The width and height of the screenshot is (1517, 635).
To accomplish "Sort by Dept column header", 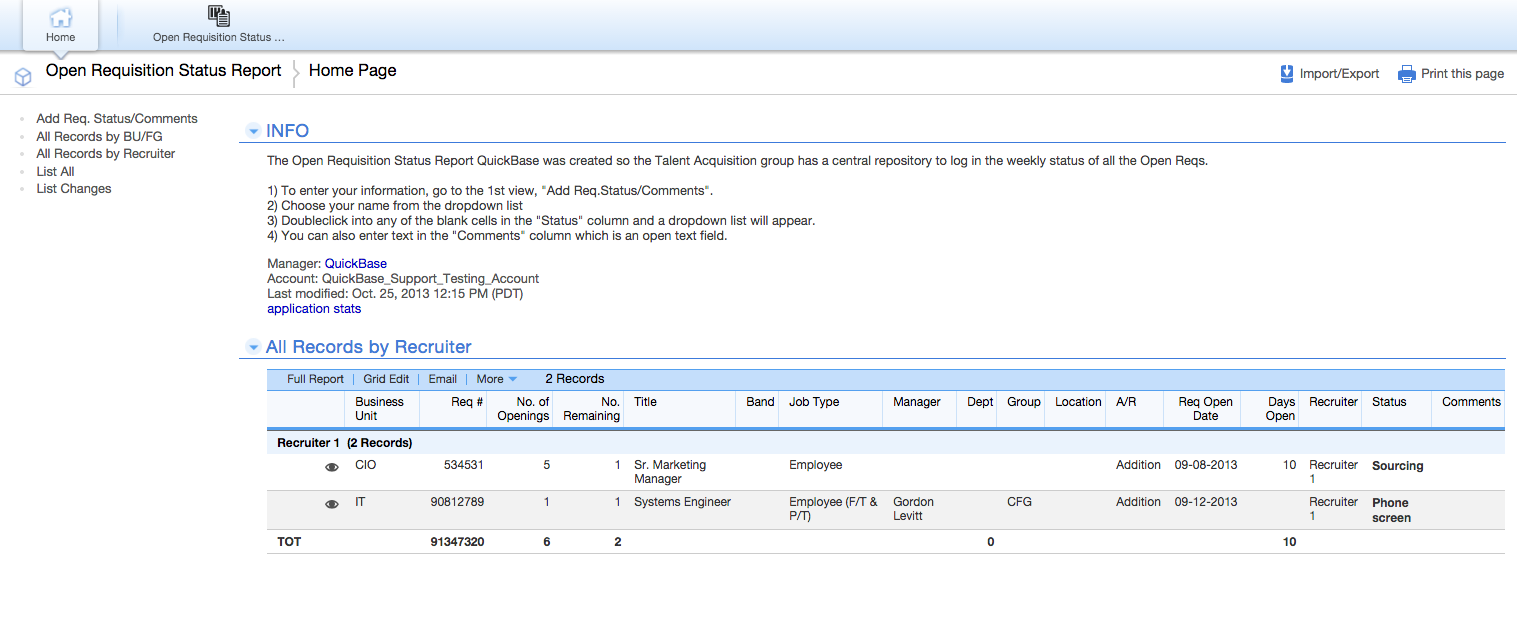I will click(980, 402).
